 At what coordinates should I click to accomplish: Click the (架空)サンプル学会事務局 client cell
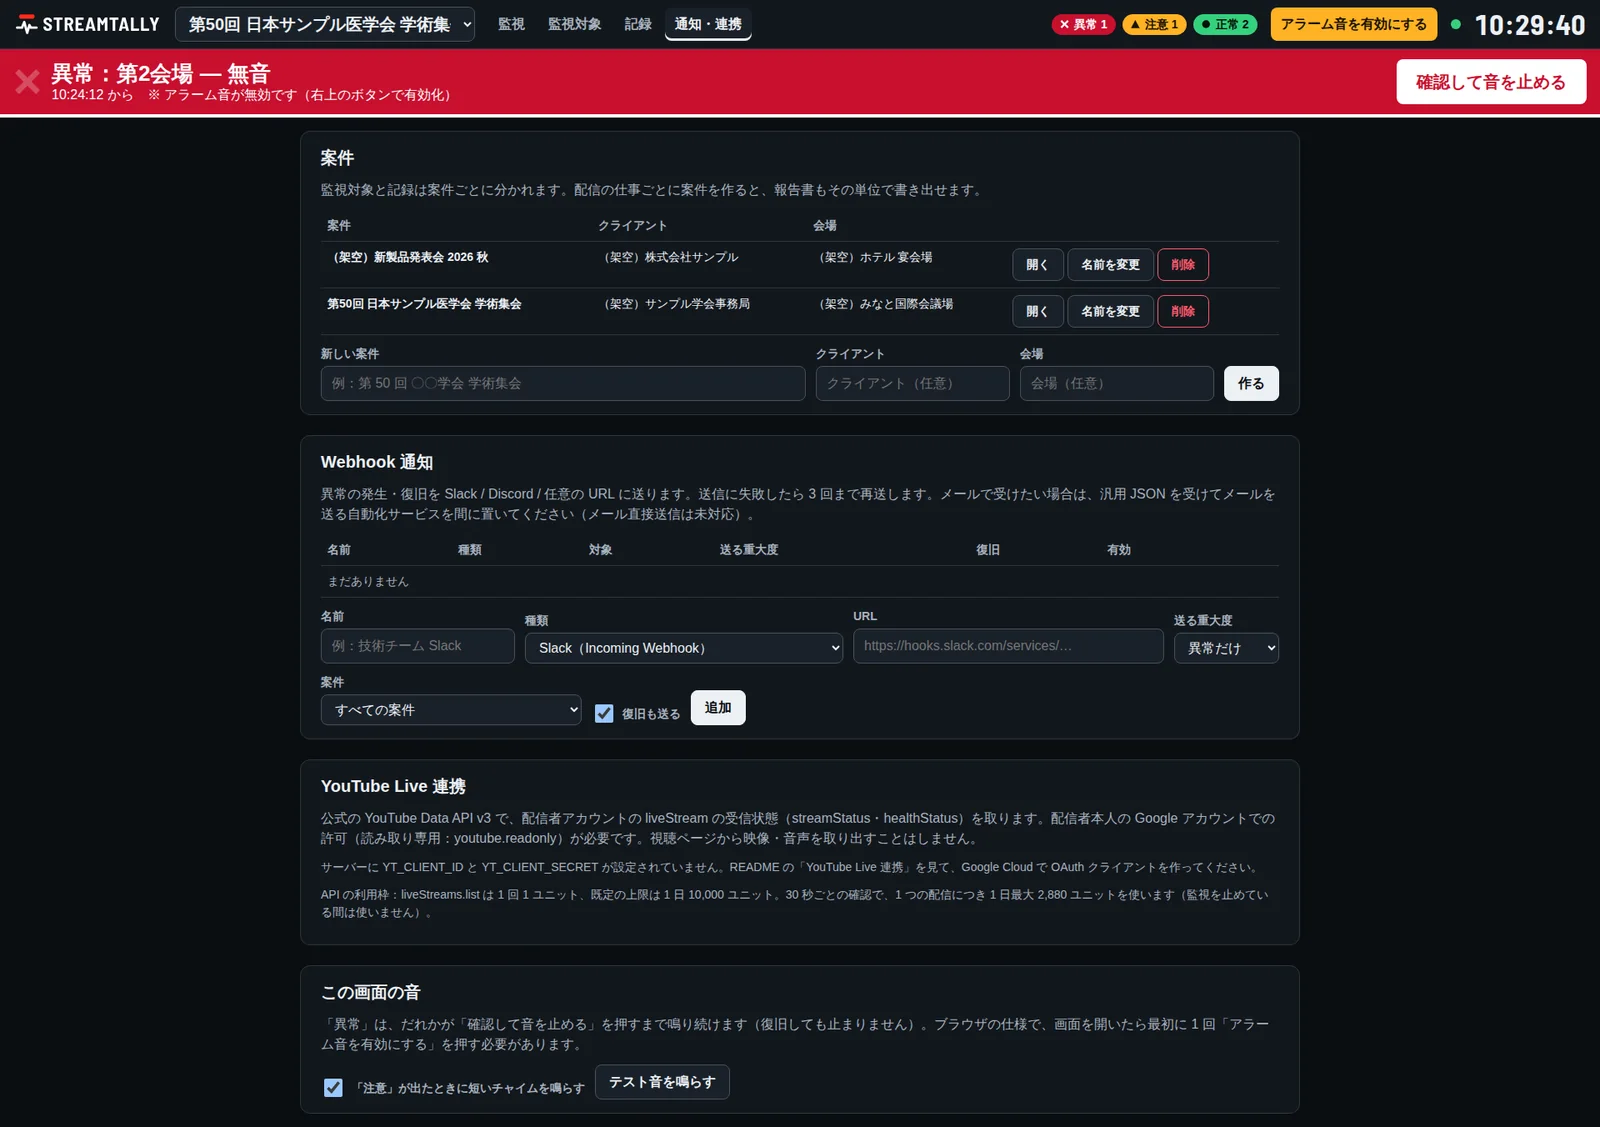click(x=677, y=304)
